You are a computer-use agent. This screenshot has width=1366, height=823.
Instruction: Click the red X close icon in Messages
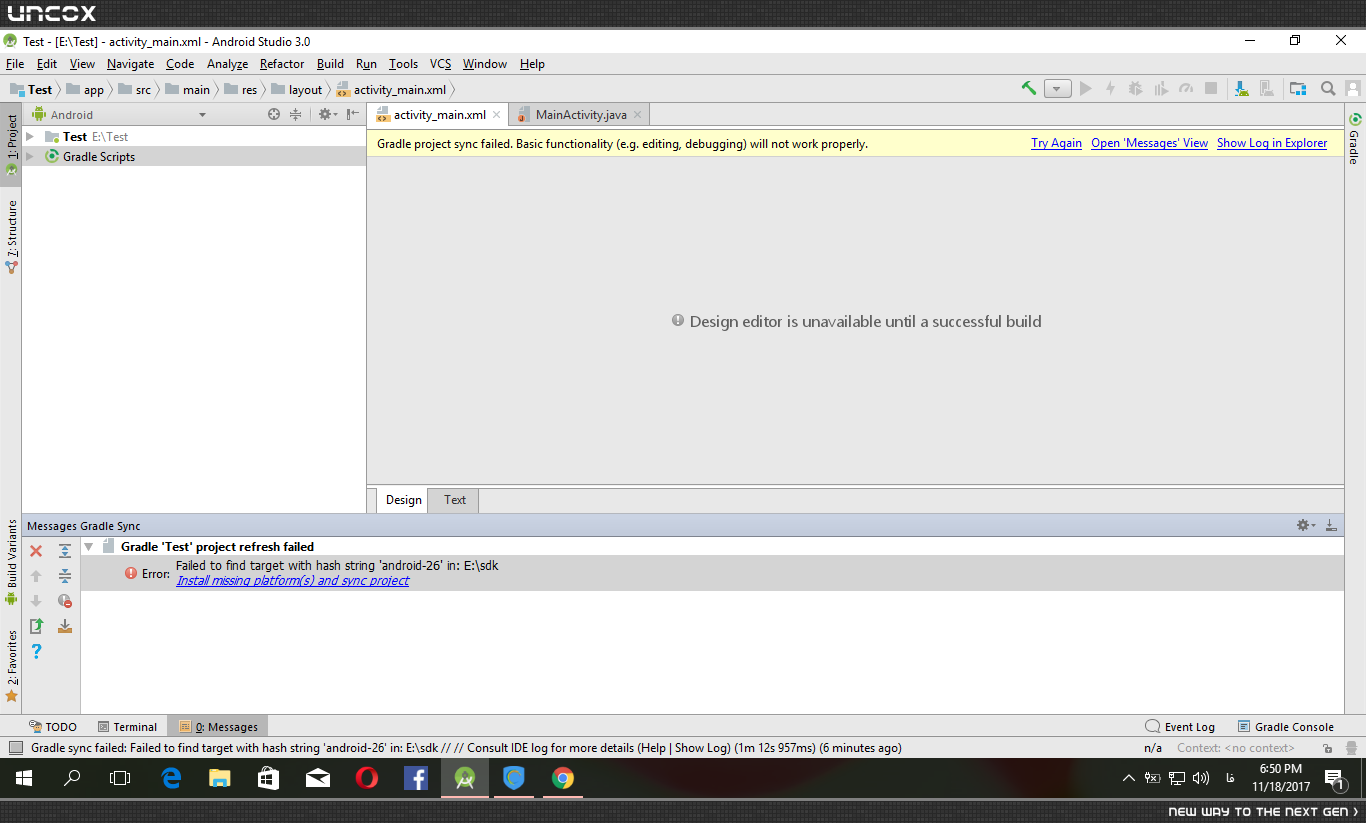tap(36, 551)
